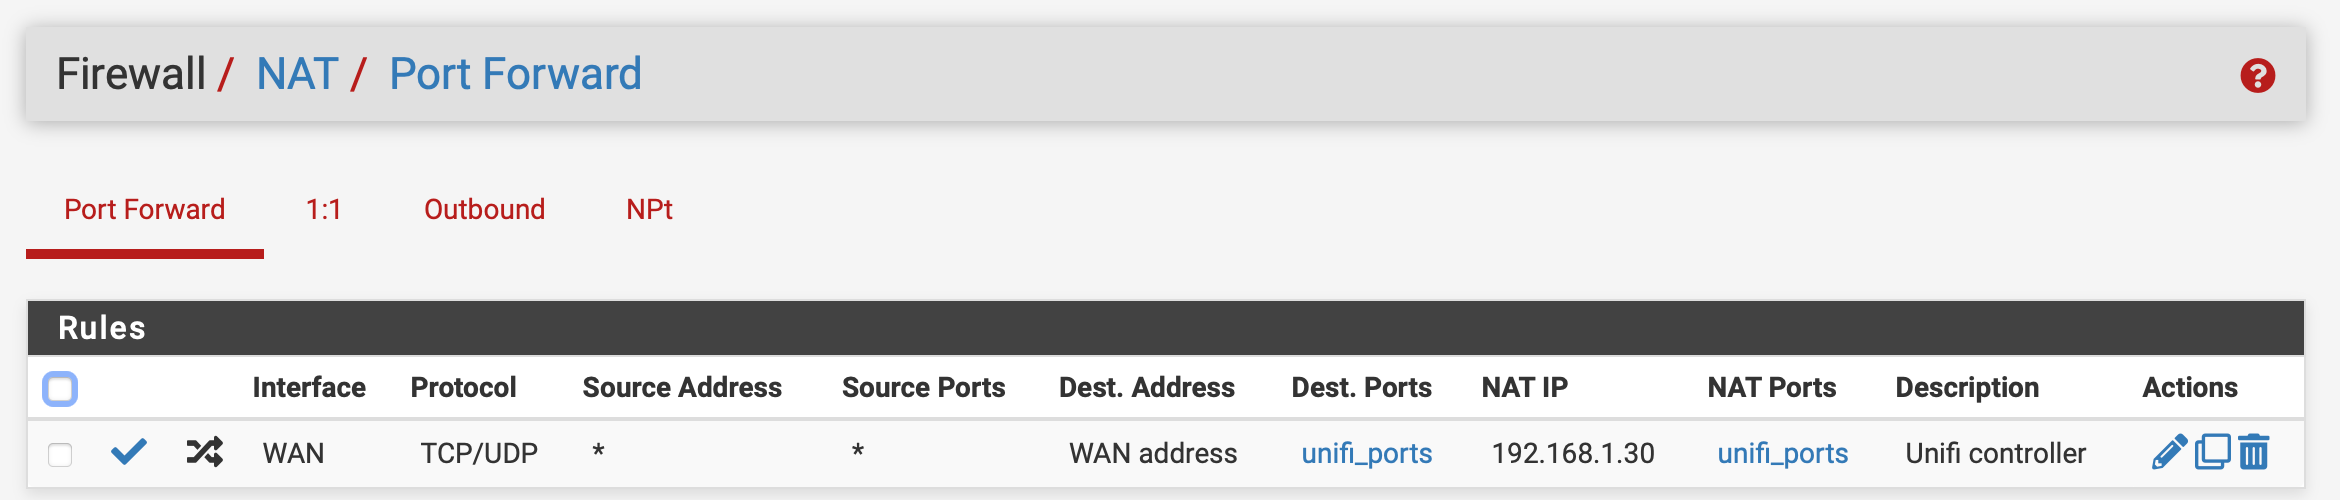Open the red help question mark icon

click(2257, 75)
